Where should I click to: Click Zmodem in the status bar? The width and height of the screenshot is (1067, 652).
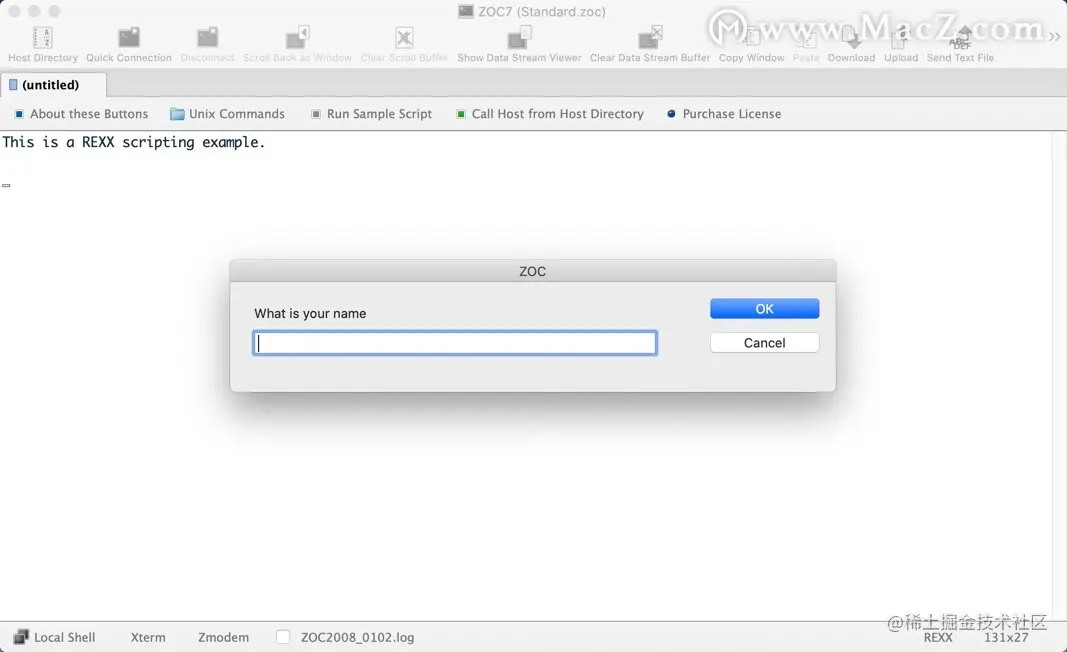(223, 637)
